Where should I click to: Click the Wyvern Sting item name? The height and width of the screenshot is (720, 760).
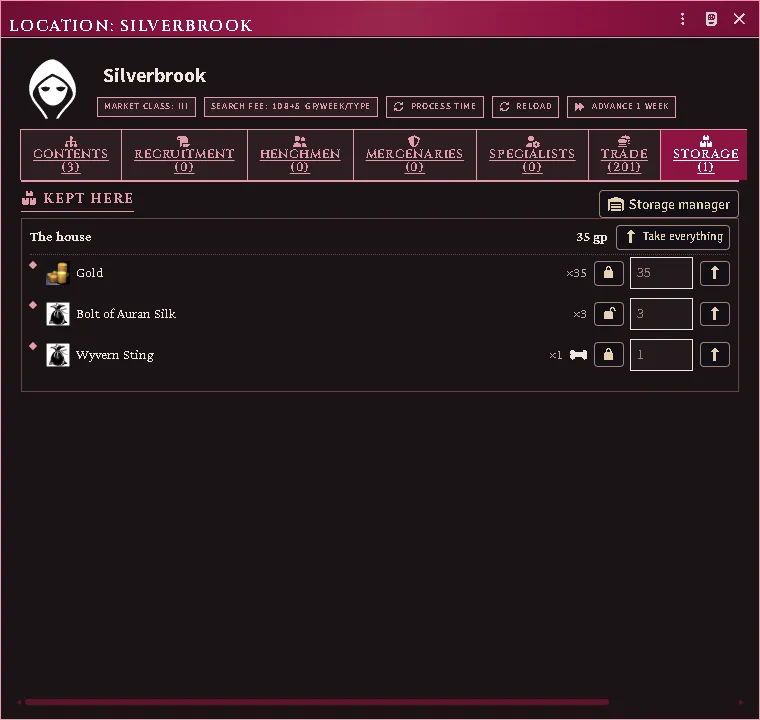click(115, 355)
